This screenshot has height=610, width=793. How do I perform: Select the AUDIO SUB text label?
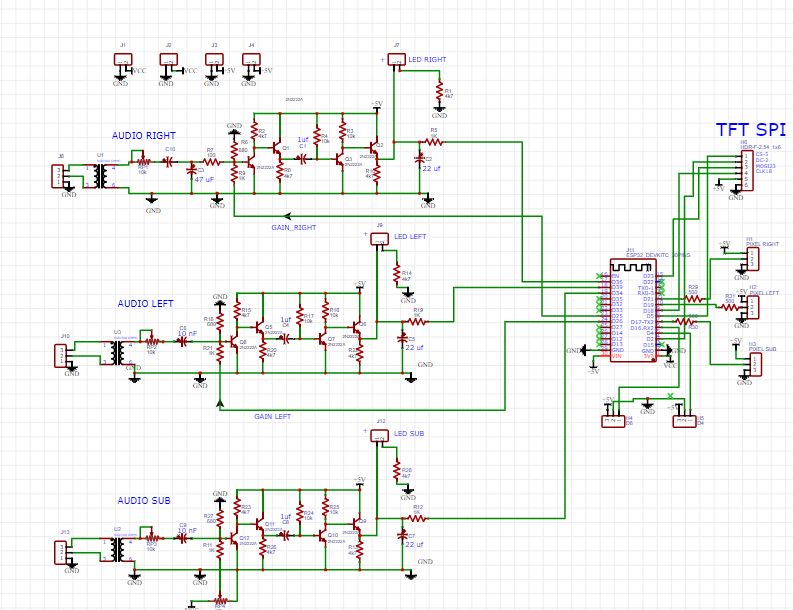pos(144,500)
